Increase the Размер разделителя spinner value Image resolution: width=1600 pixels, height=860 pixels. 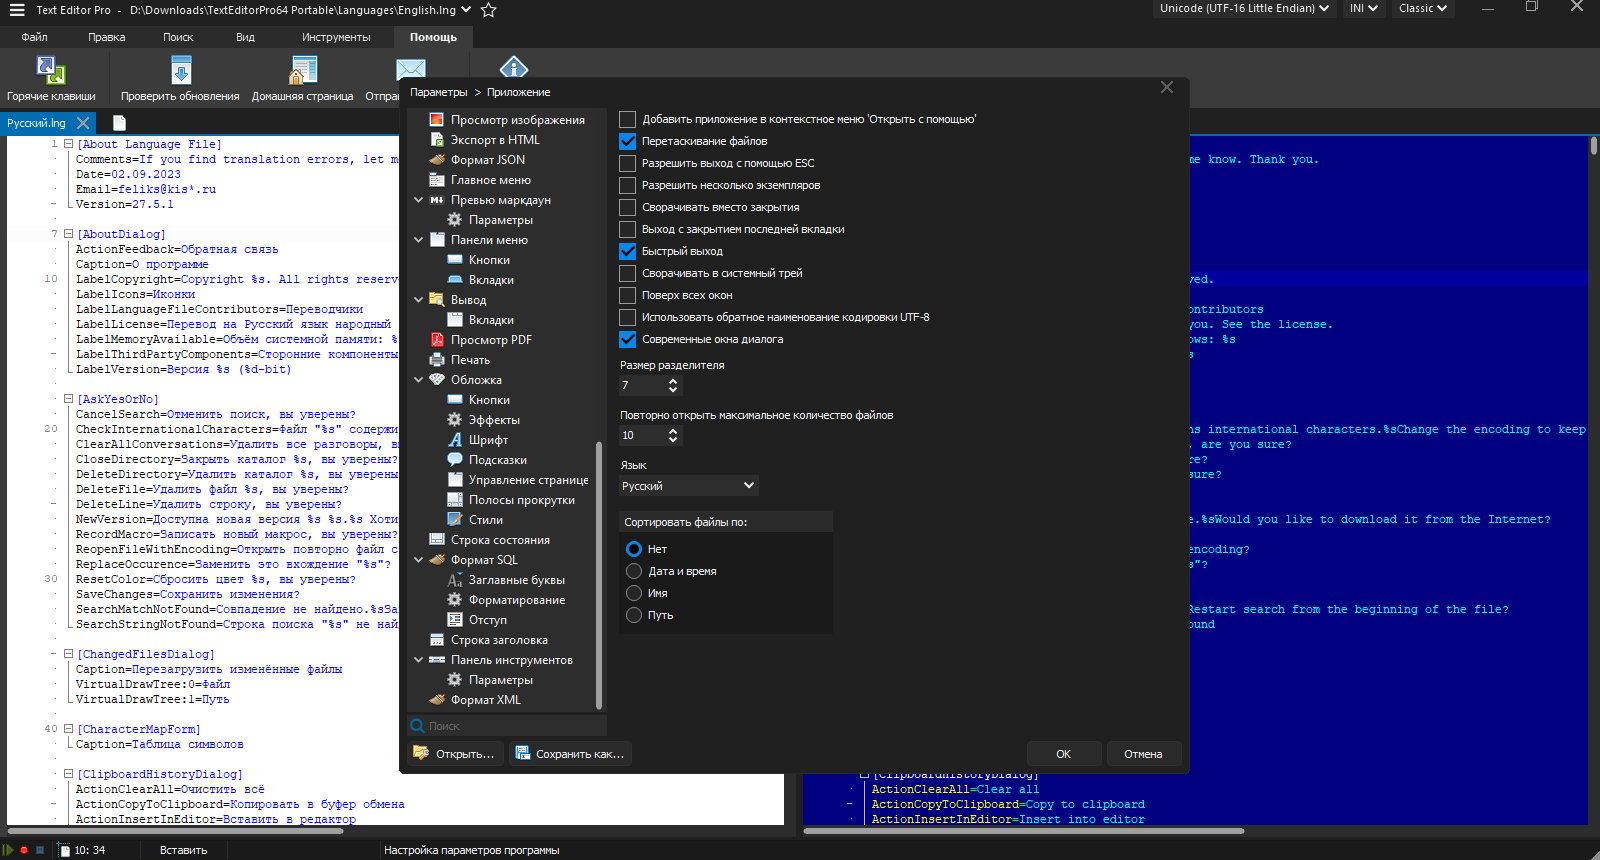click(x=673, y=381)
